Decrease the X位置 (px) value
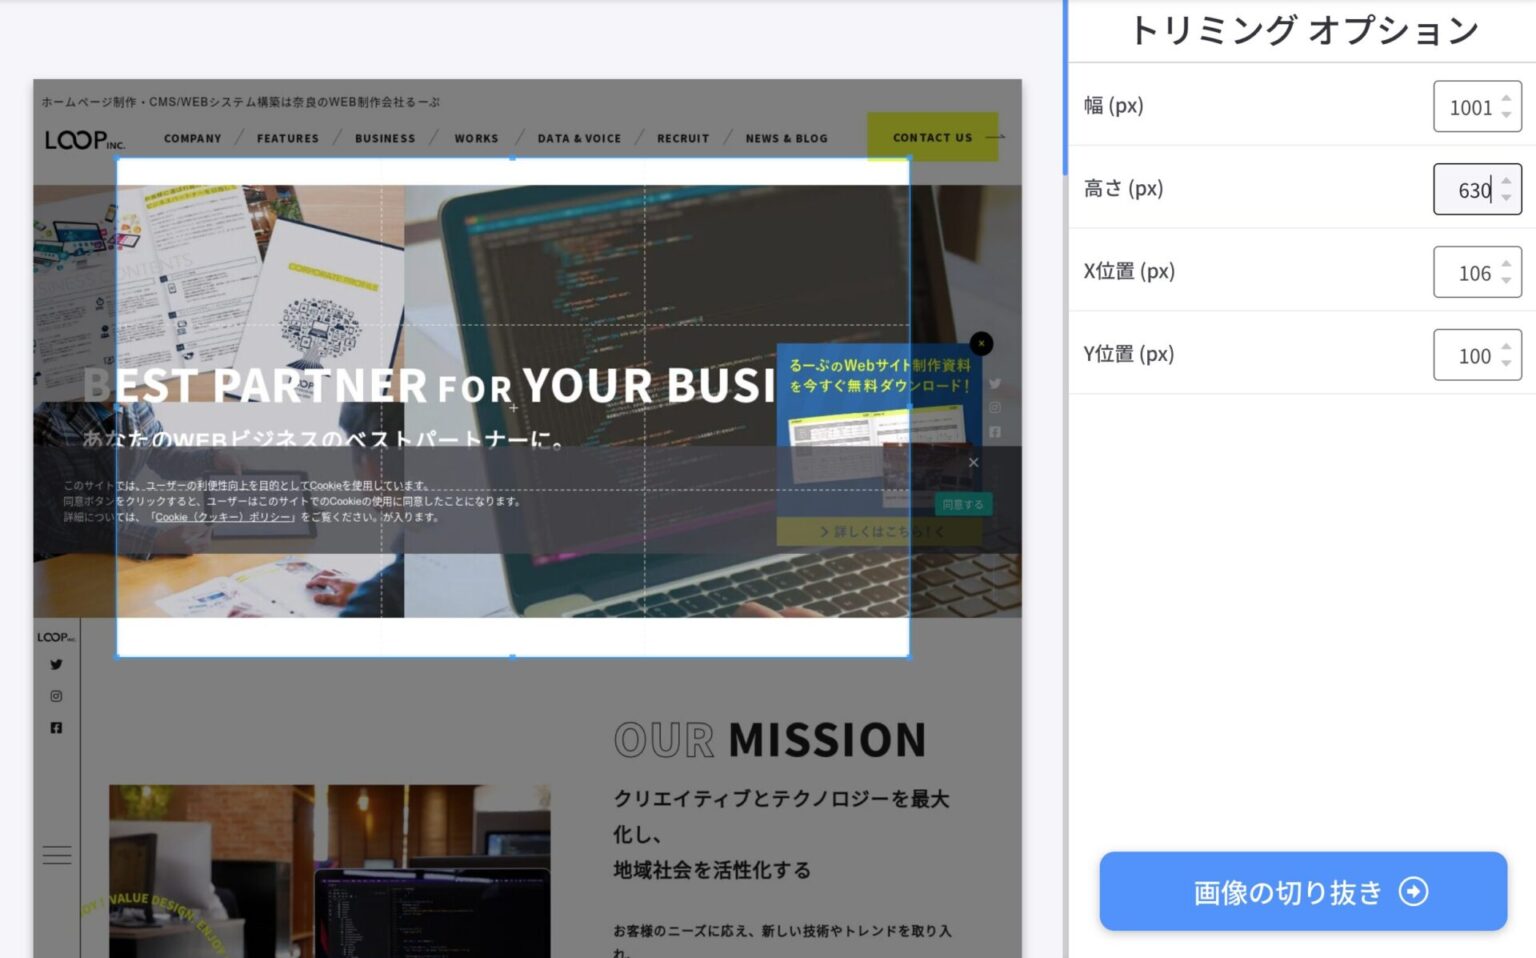Screen dimensions: 1536x958 [1506, 280]
